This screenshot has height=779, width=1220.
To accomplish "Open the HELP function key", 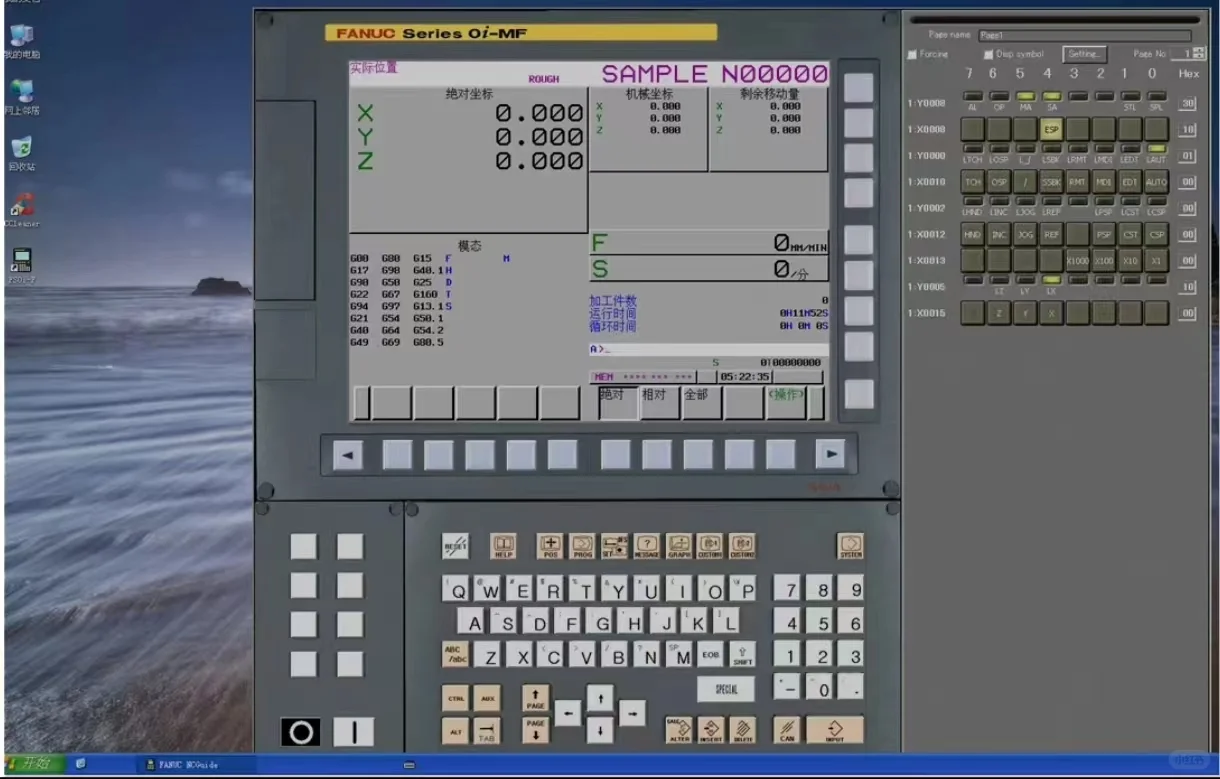I will [x=503, y=546].
